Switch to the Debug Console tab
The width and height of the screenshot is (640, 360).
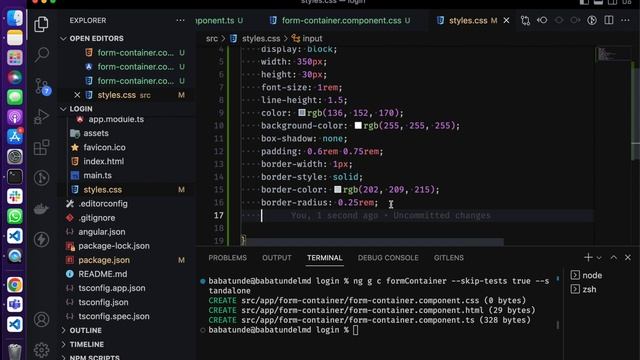(388, 258)
